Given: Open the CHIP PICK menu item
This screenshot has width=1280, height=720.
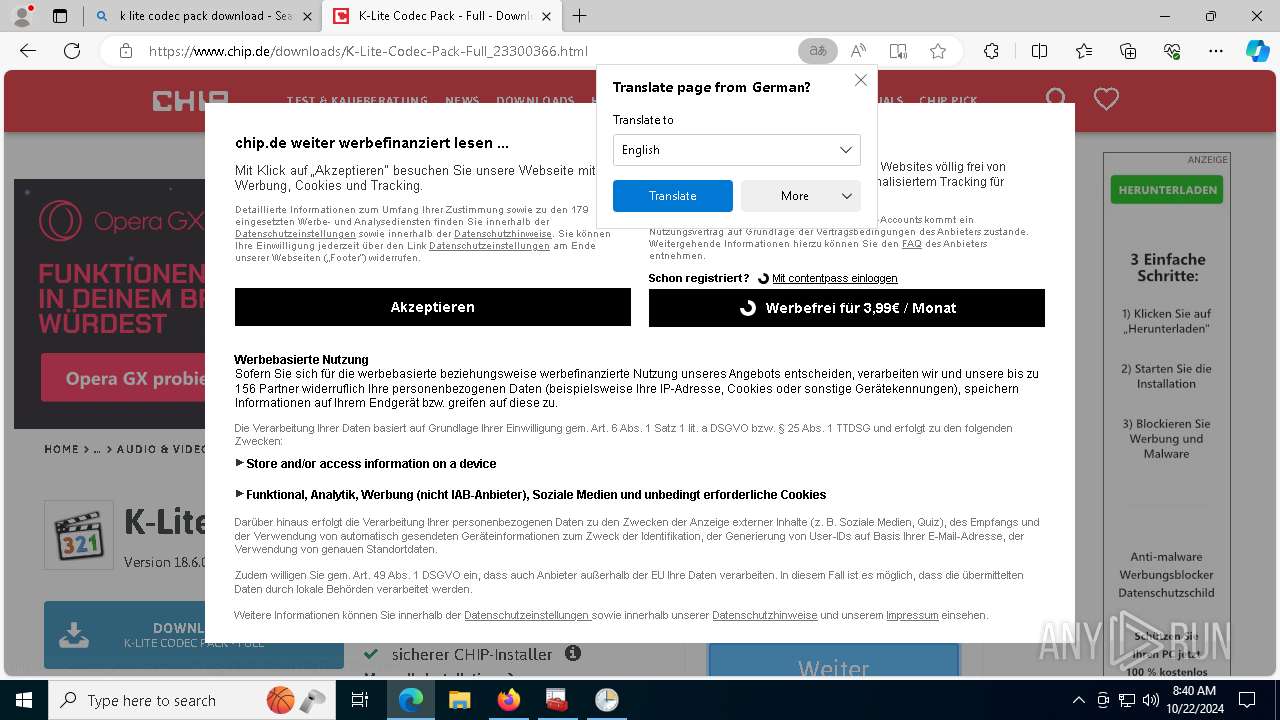Looking at the screenshot, I should [x=948, y=101].
